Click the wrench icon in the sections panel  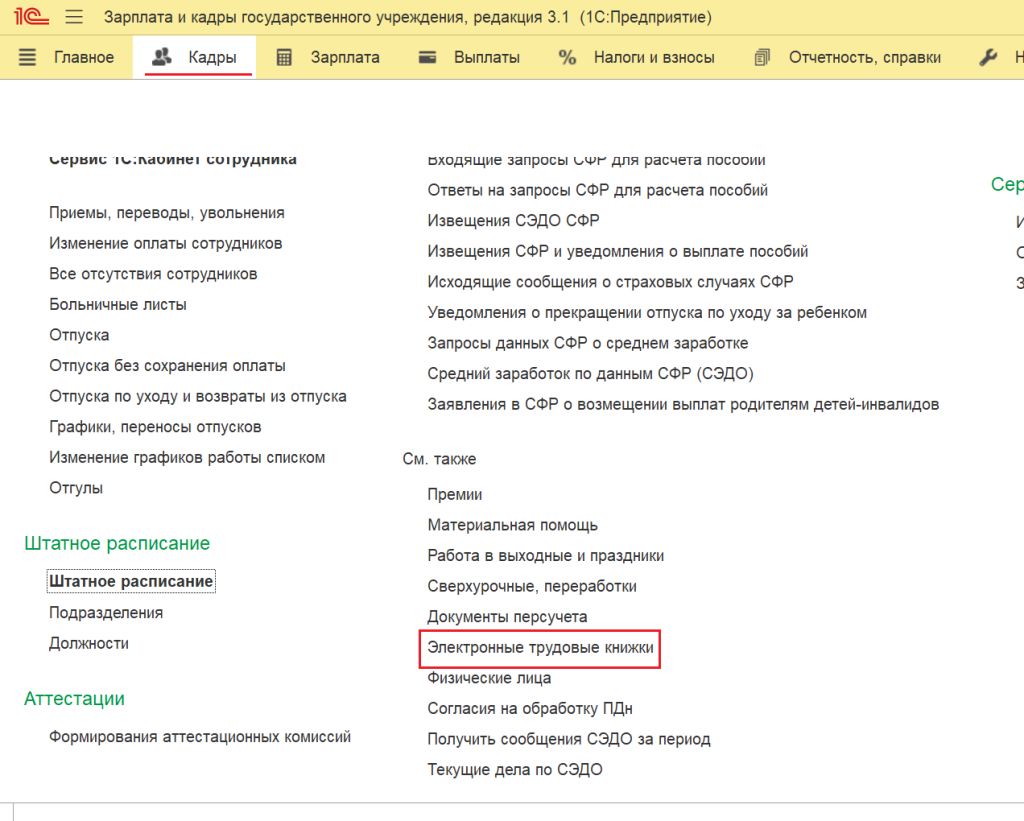[989, 58]
